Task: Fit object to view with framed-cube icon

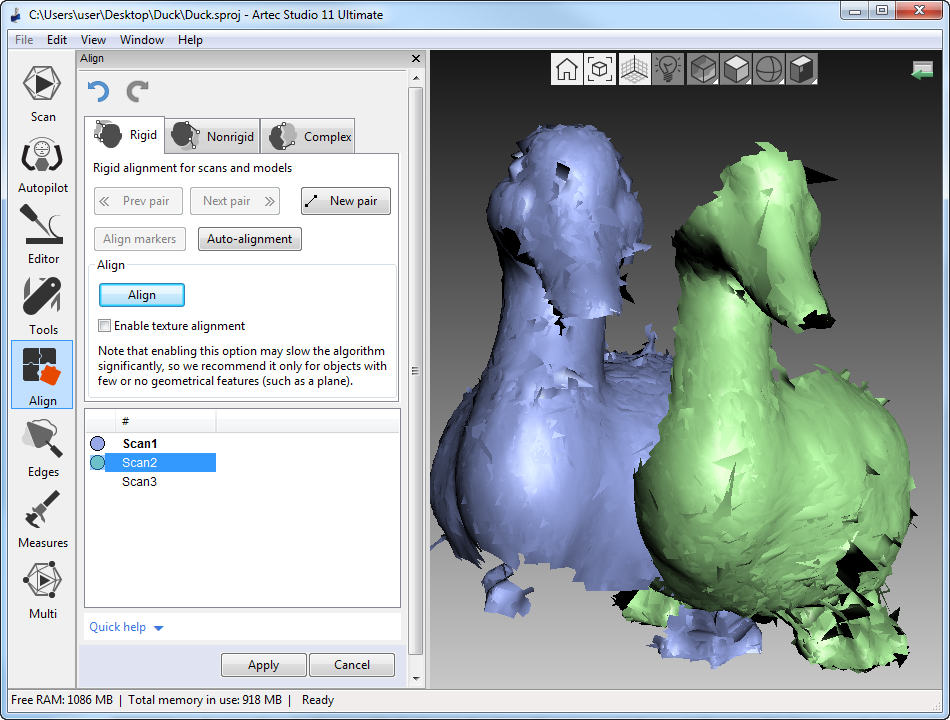Action: (x=600, y=69)
